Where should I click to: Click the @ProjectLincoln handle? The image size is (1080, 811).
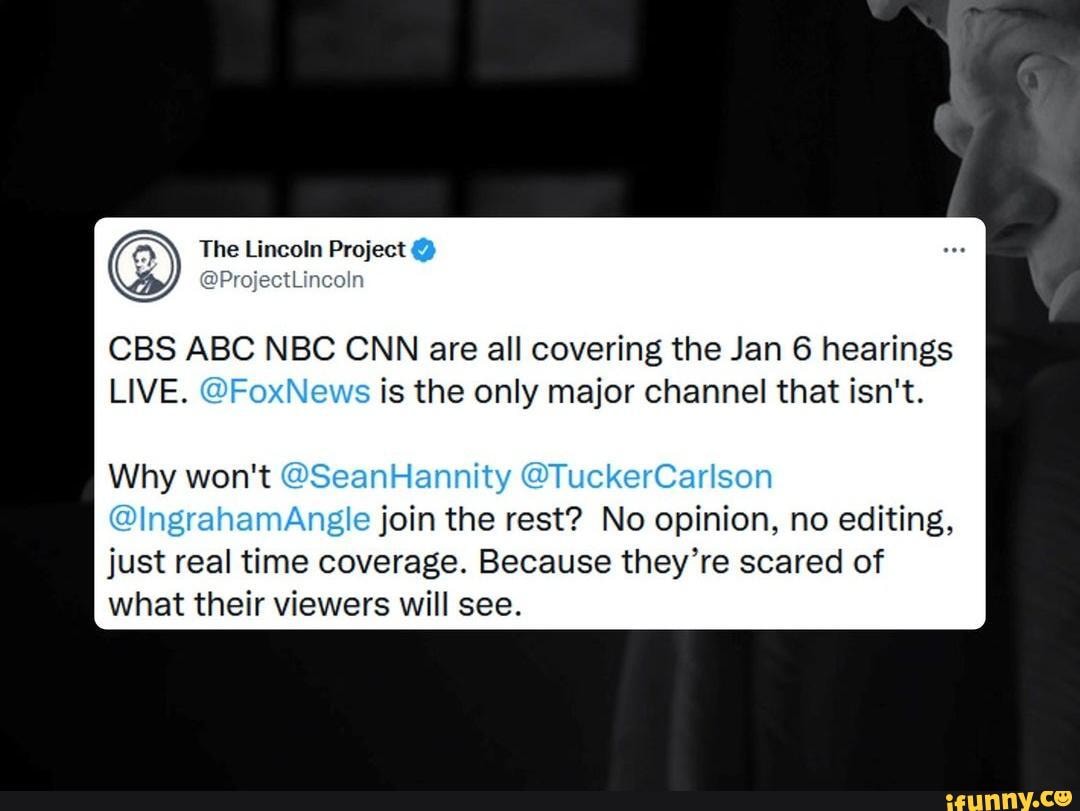coord(281,280)
